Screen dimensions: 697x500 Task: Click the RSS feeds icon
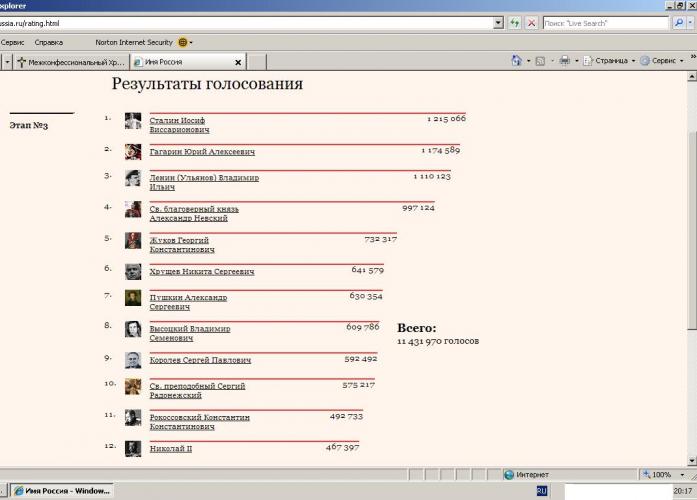click(541, 61)
